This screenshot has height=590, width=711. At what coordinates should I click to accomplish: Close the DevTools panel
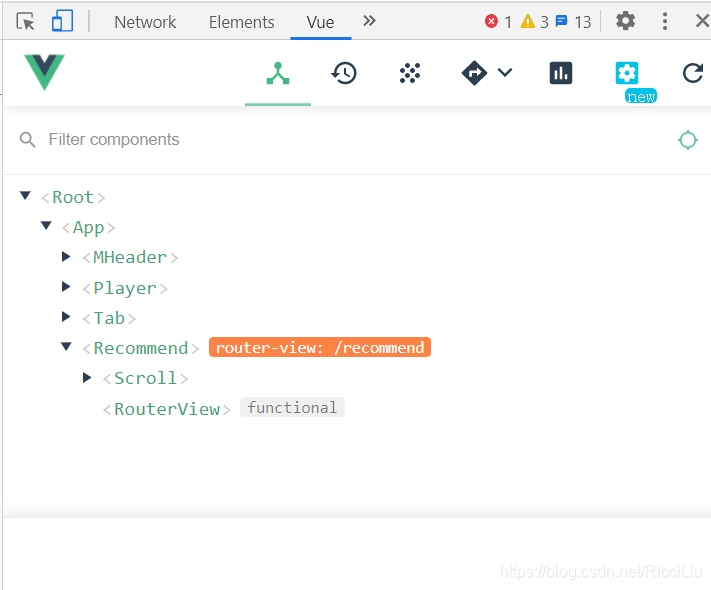coord(702,21)
